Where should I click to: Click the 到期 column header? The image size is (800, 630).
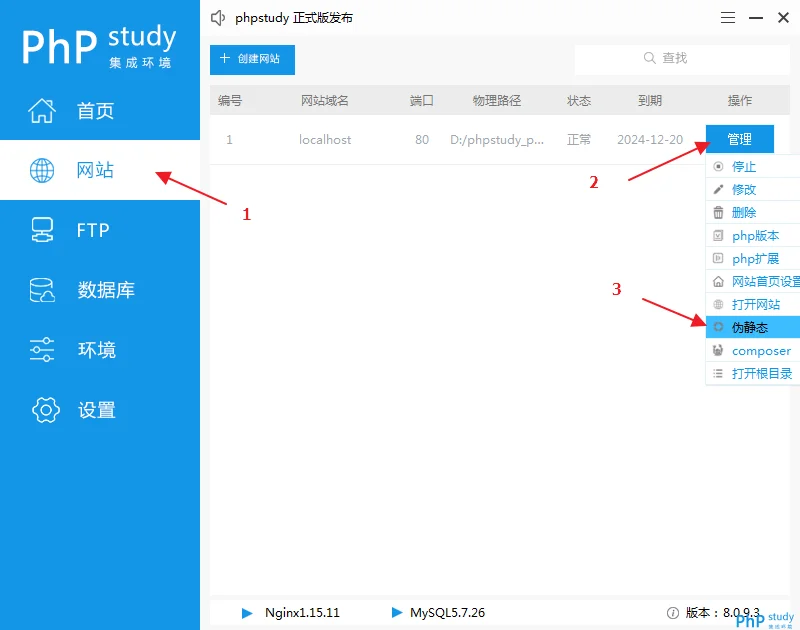pyautogui.click(x=650, y=100)
